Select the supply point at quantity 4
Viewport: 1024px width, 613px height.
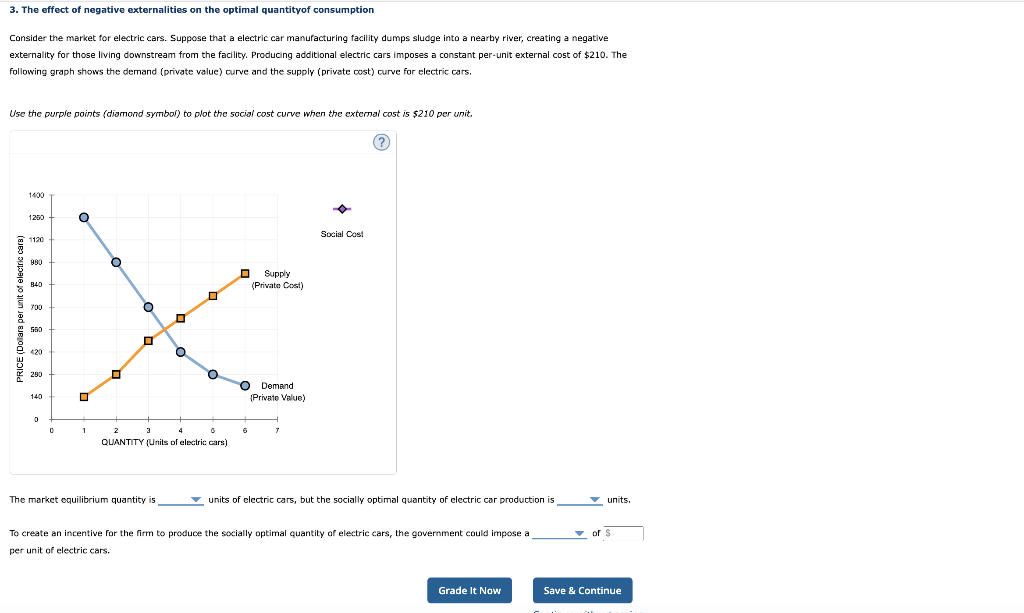tap(180, 318)
